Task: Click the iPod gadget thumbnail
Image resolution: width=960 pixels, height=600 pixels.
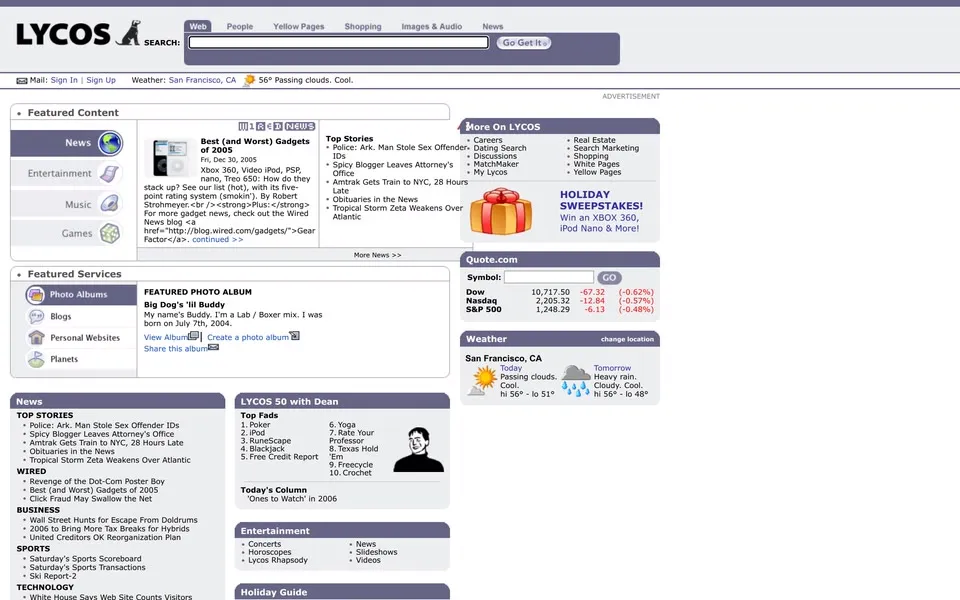Action: 170,158
